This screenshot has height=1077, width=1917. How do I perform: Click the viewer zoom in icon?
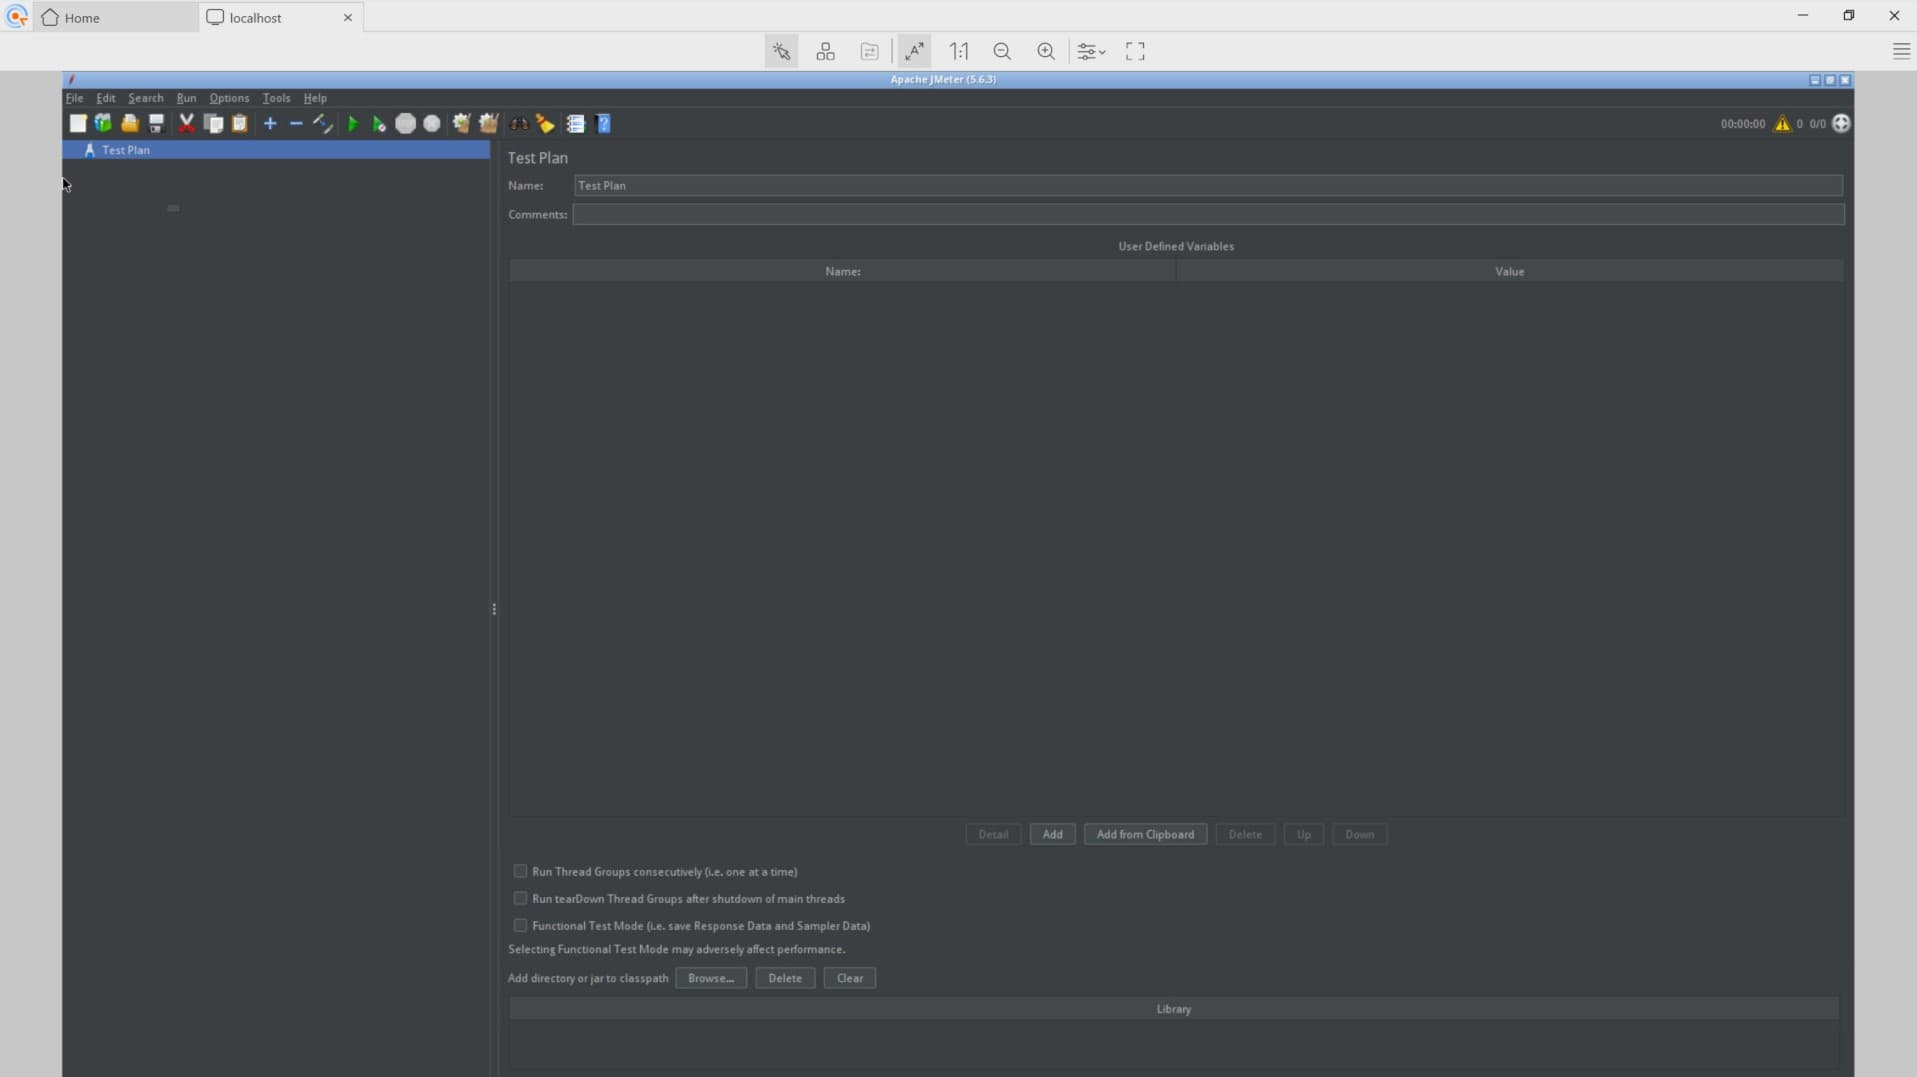(1046, 51)
